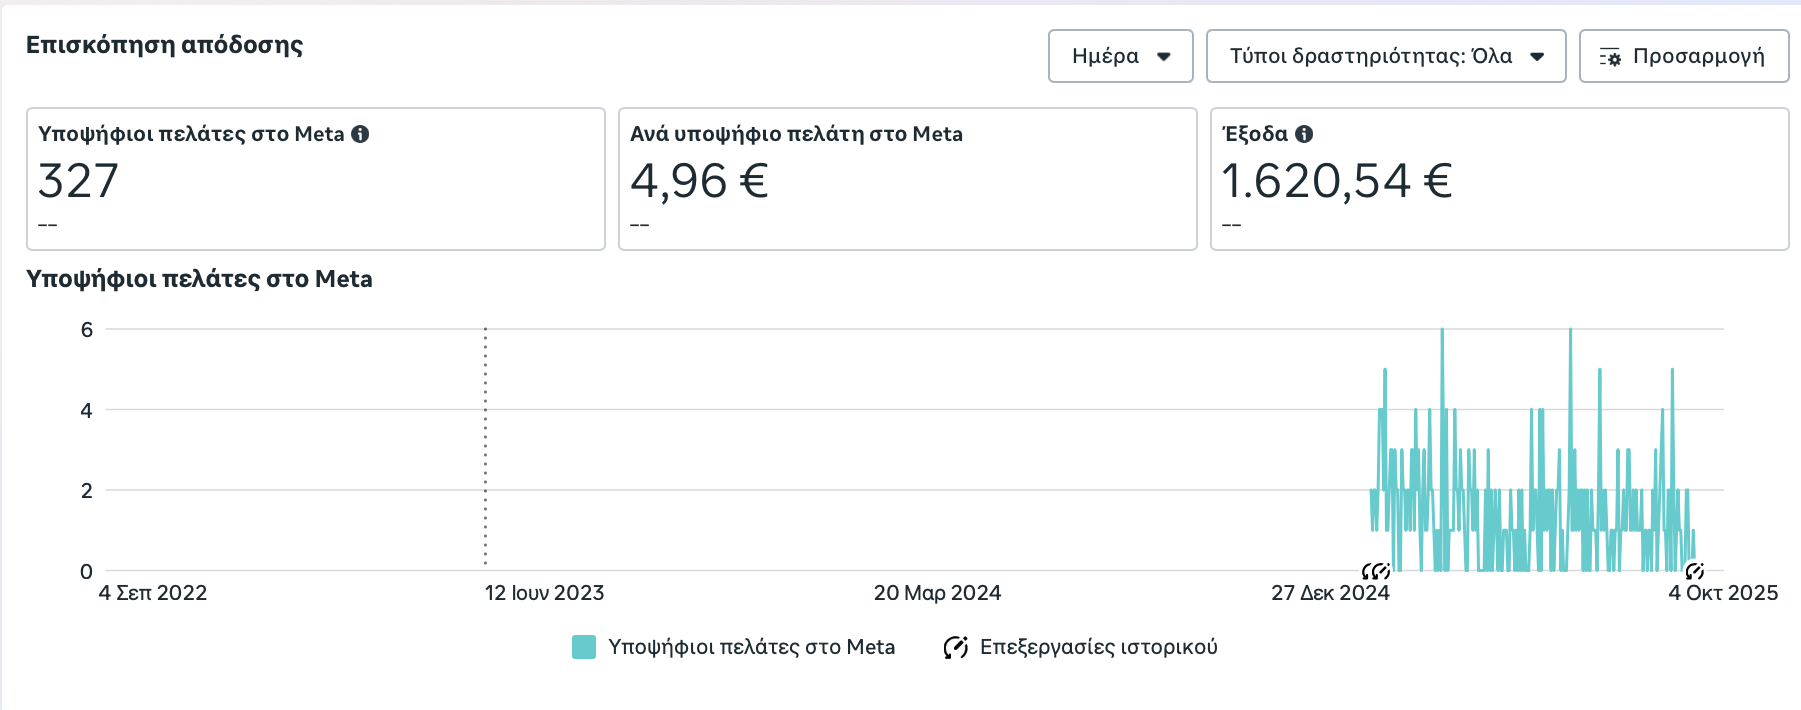Click history edit marker above 27 Δεκ 2024
Image resolution: width=1801 pixels, height=710 pixels.
[x=1376, y=571]
